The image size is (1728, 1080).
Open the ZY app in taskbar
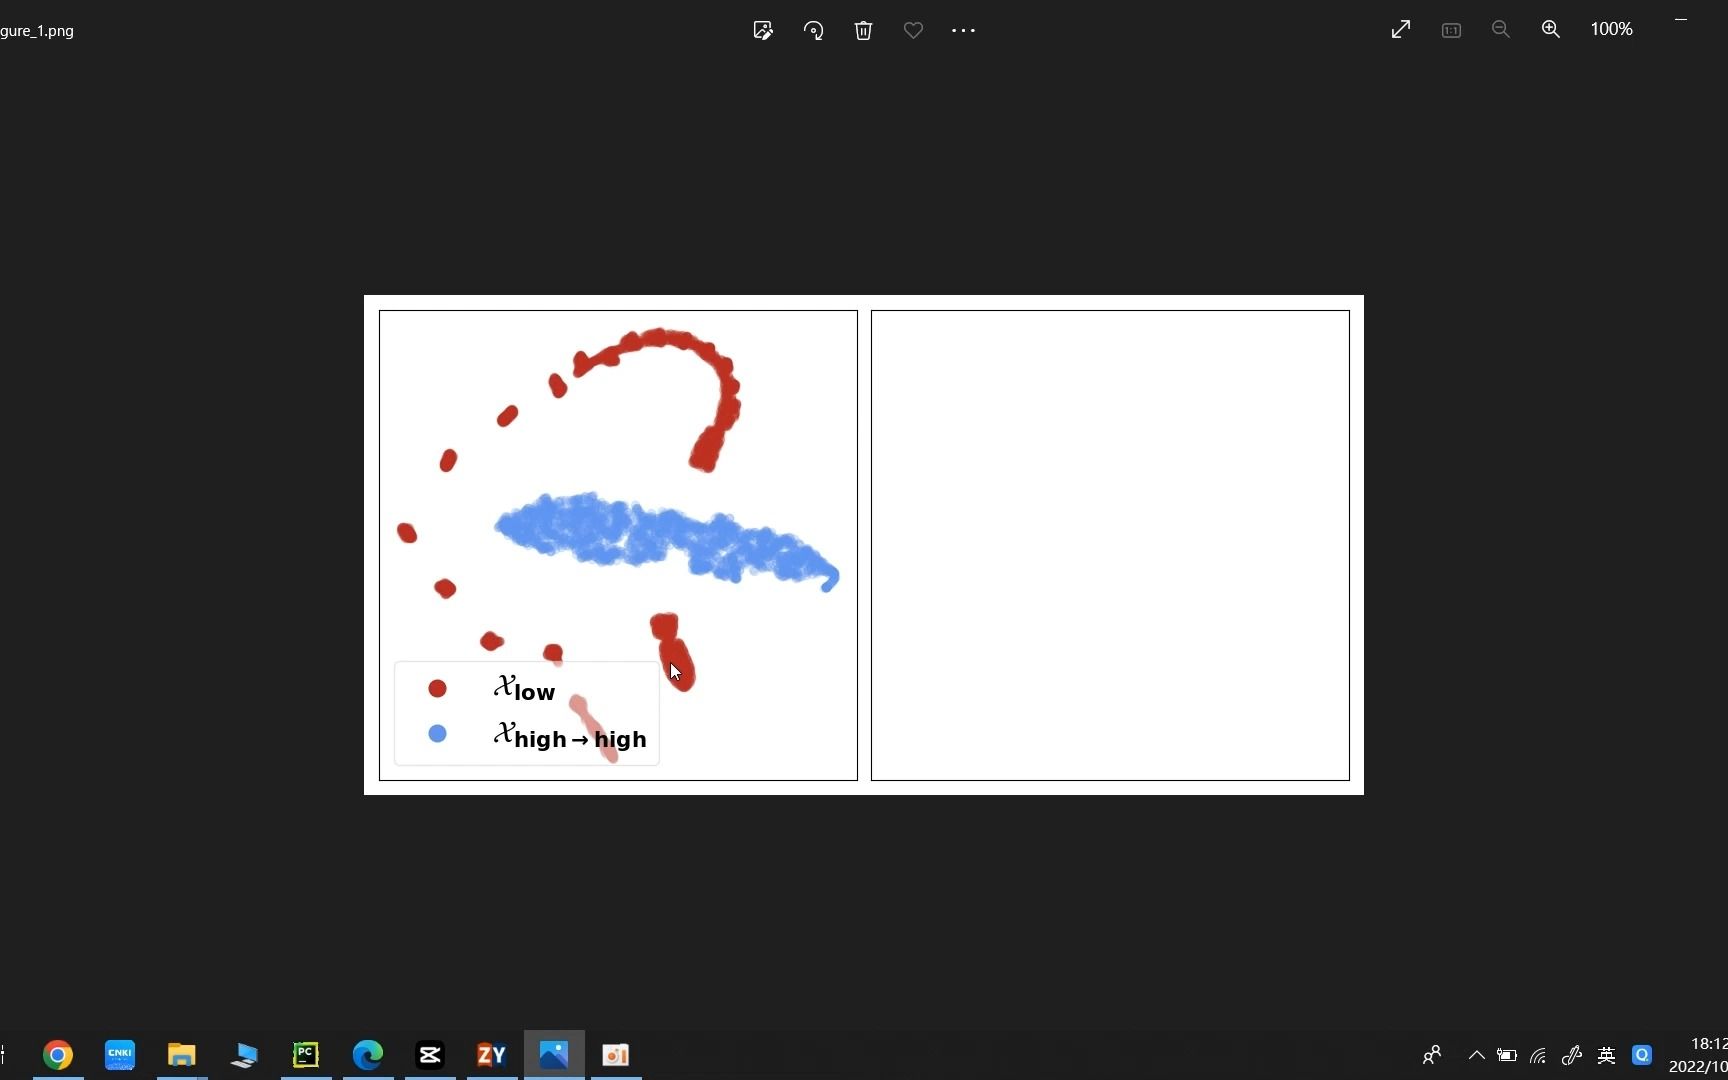pyautogui.click(x=492, y=1055)
